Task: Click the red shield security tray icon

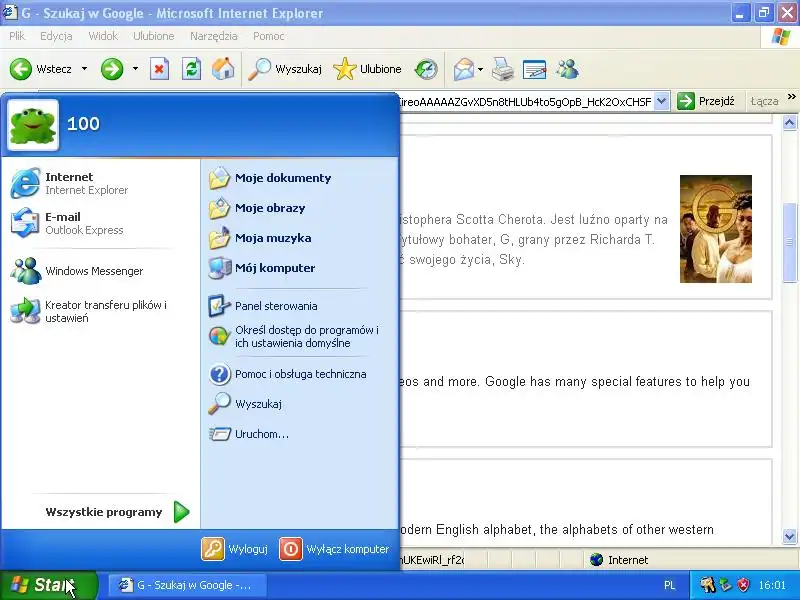Action: coord(743,585)
